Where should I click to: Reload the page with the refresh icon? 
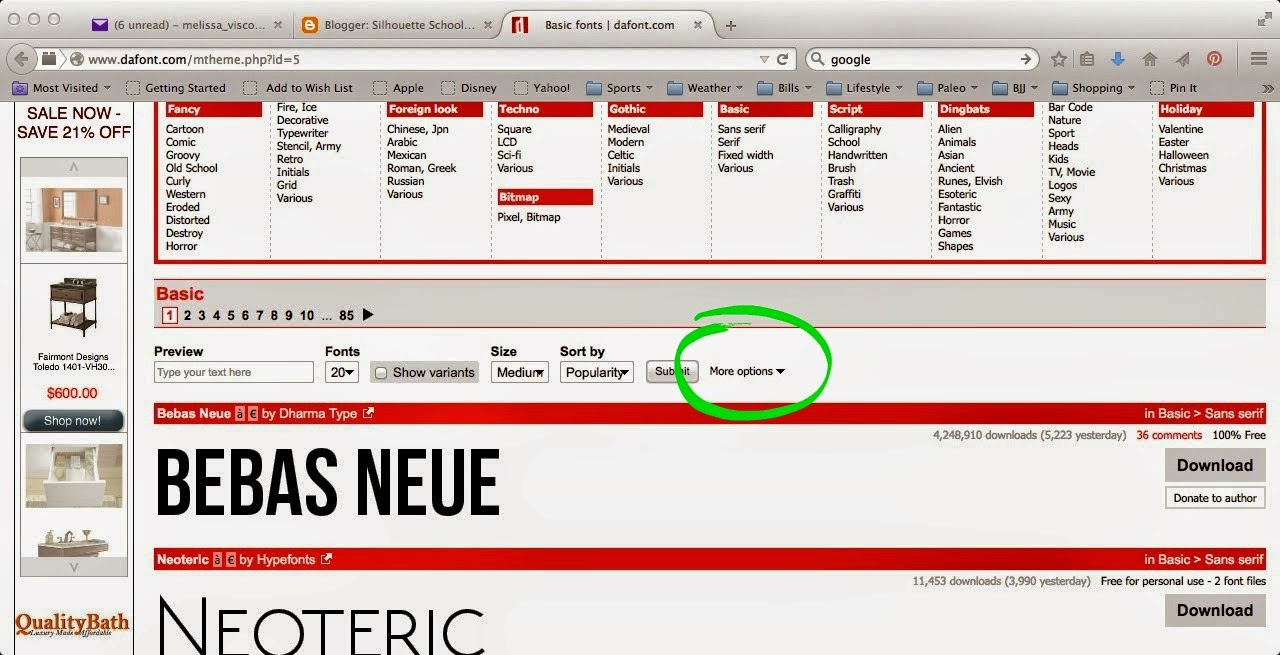(x=784, y=59)
